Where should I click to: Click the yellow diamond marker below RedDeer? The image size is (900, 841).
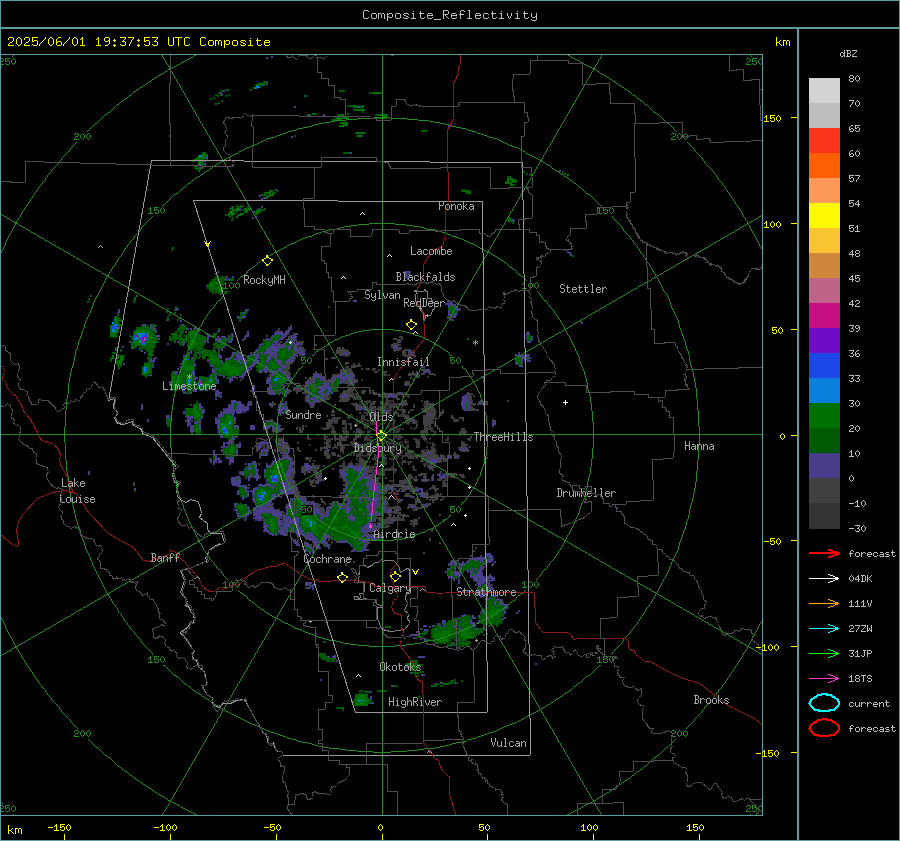411,325
